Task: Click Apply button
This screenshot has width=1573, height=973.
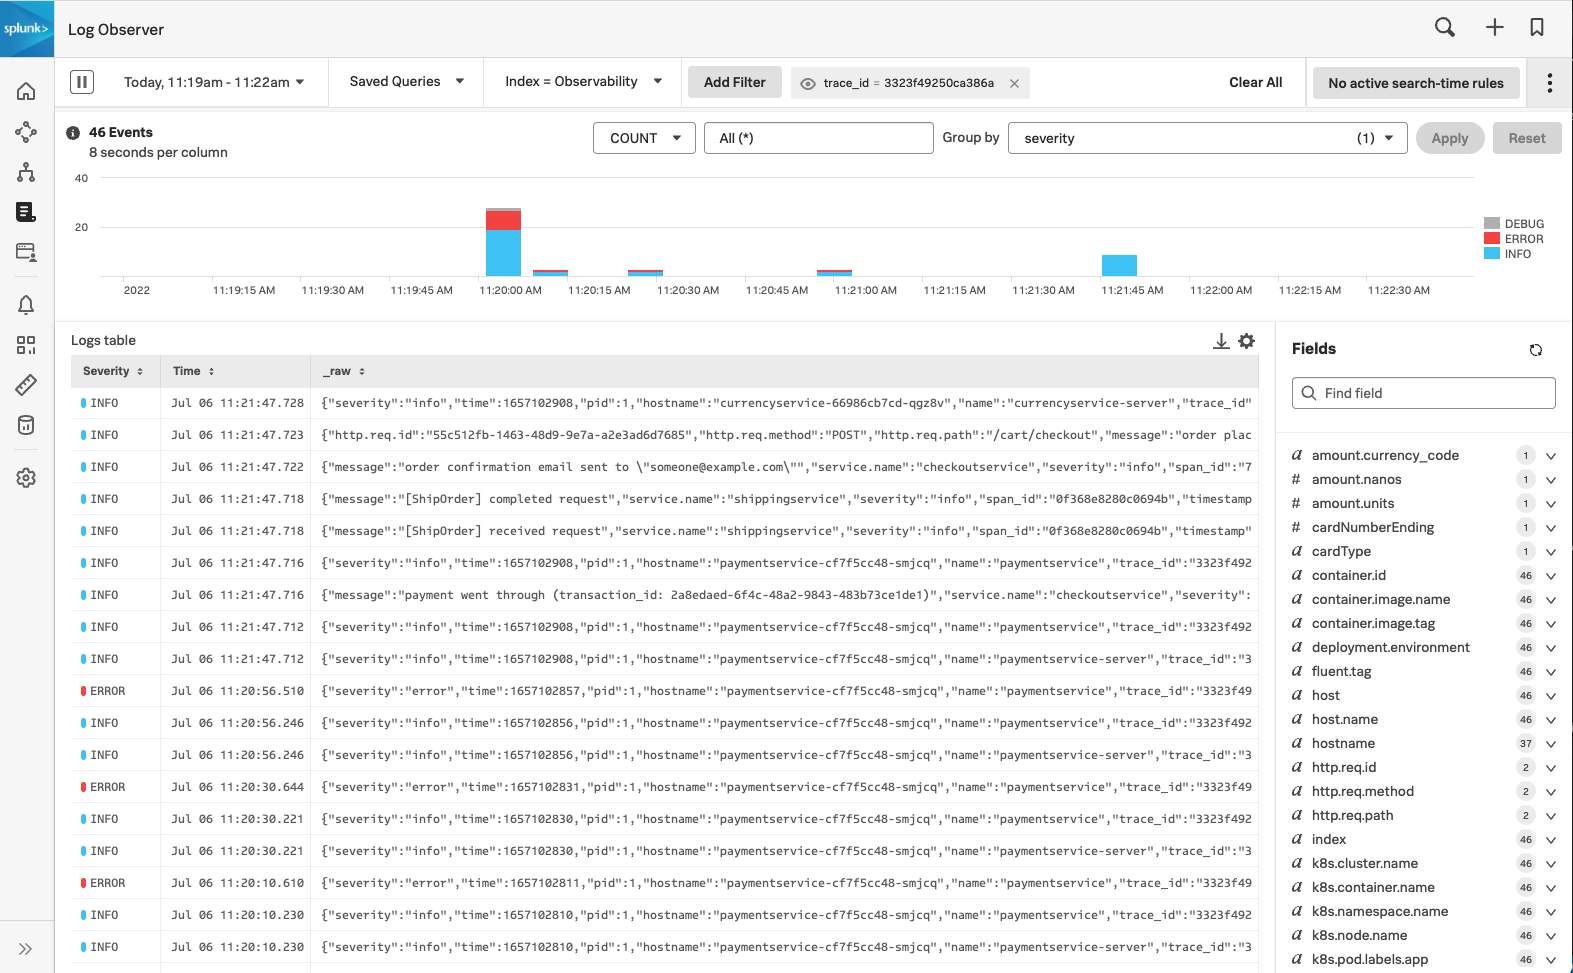Action: click(x=1450, y=138)
